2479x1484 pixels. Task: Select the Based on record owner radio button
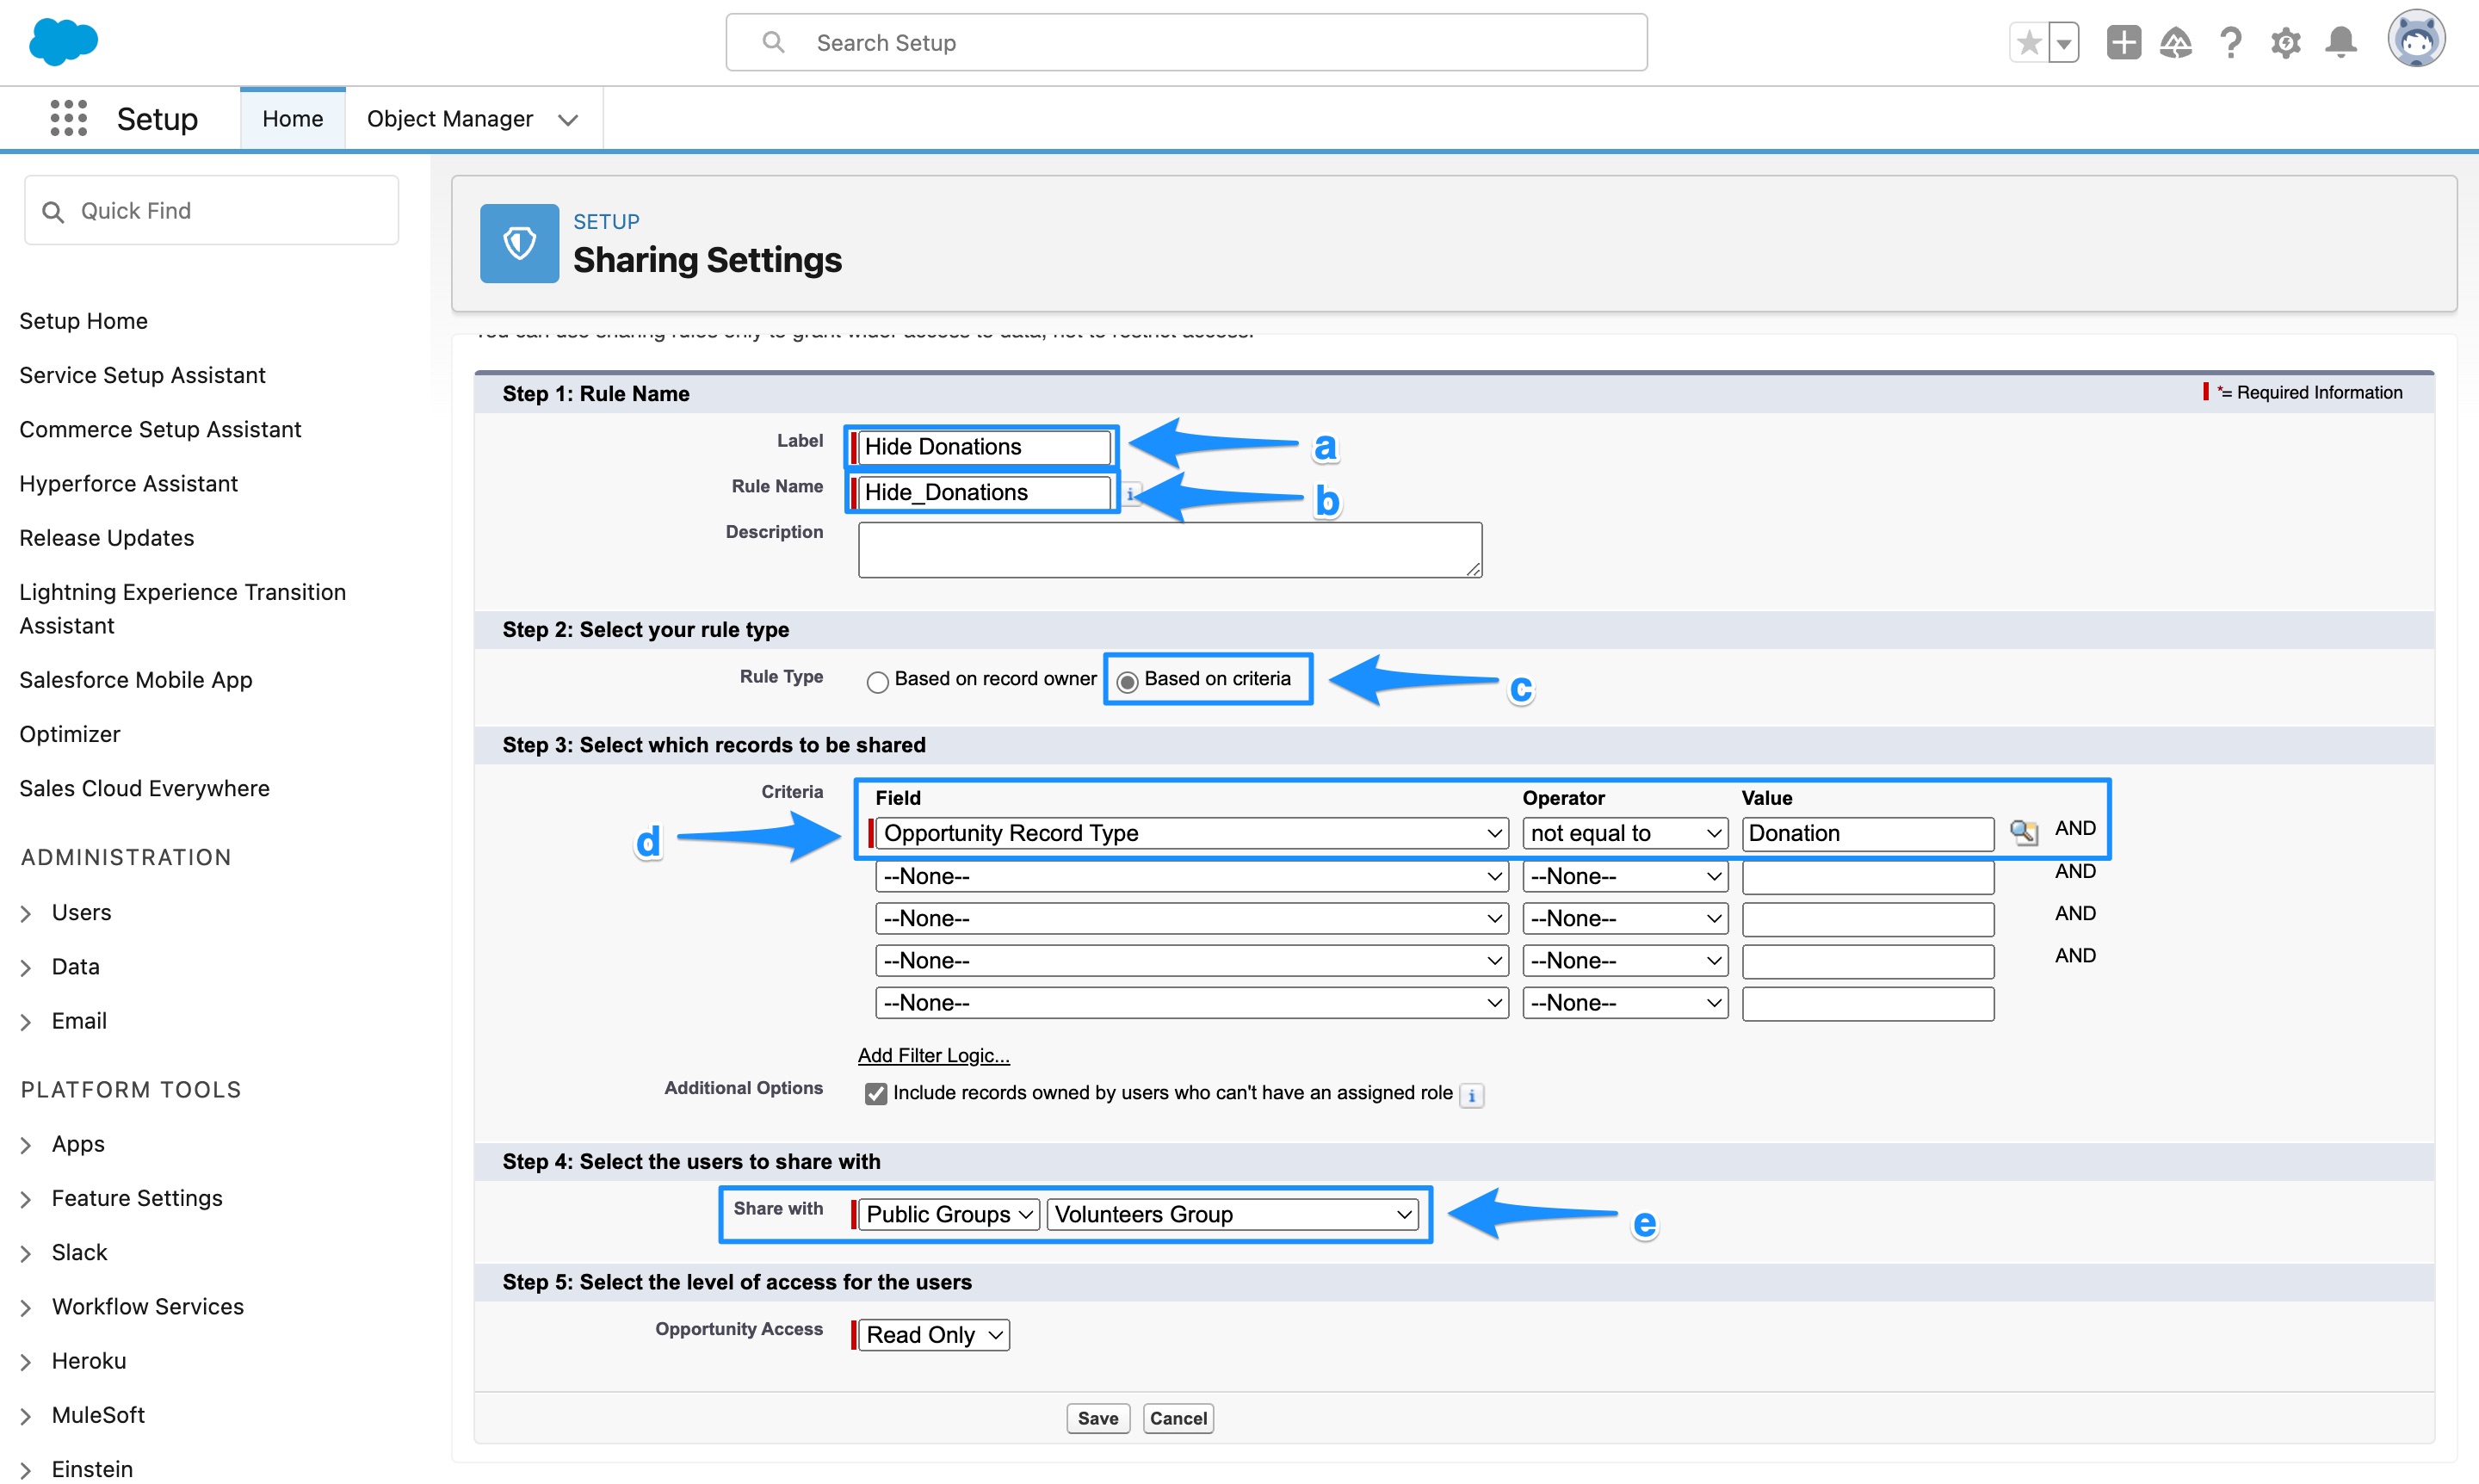(877, 681)
